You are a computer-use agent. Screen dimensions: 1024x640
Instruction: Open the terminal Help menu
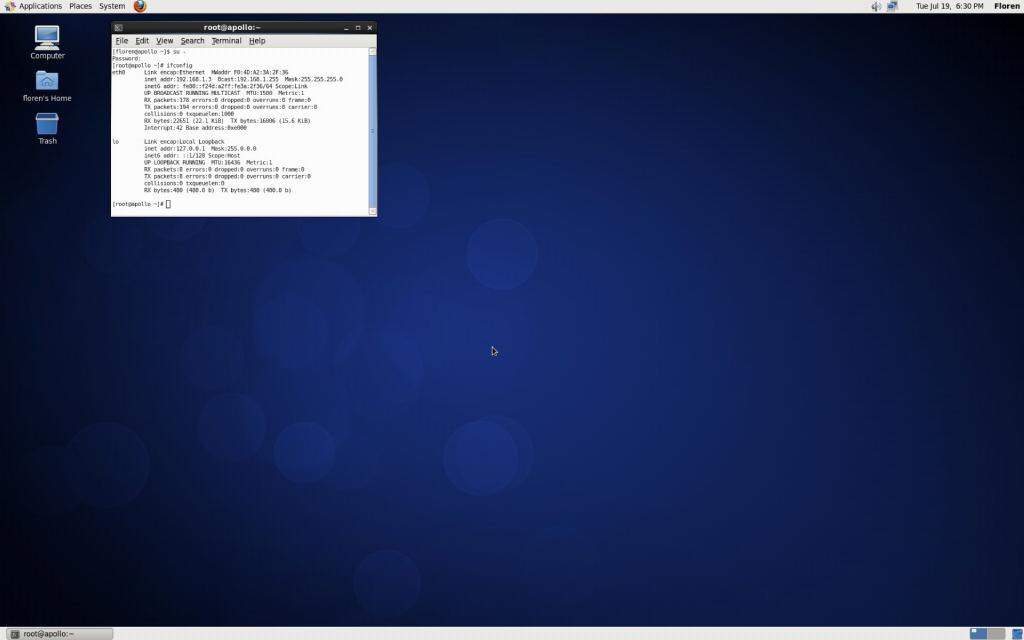coord(257,40)
